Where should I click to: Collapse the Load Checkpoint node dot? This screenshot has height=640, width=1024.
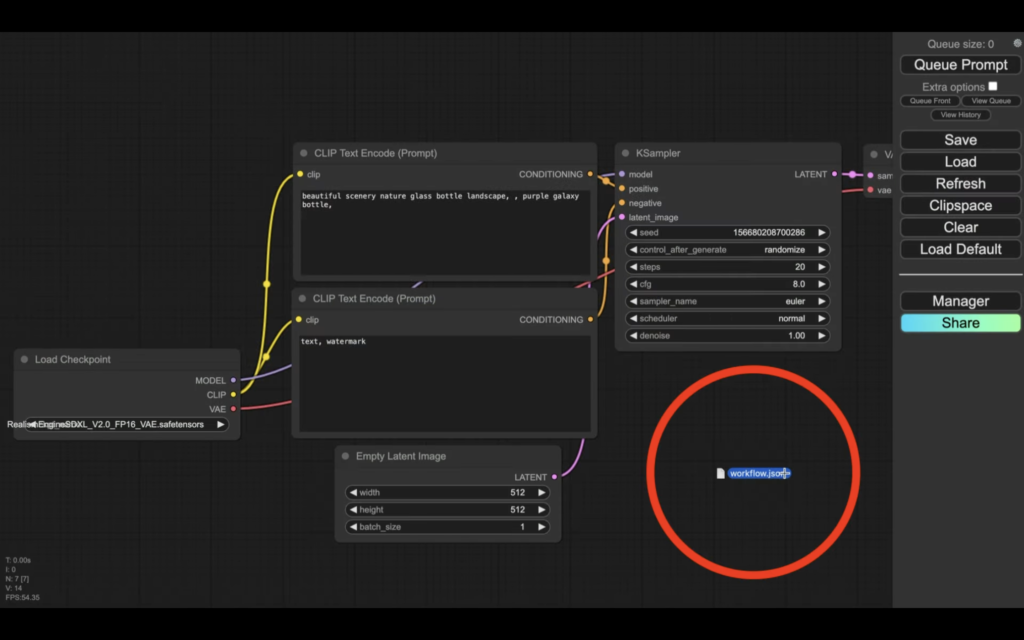24,359
